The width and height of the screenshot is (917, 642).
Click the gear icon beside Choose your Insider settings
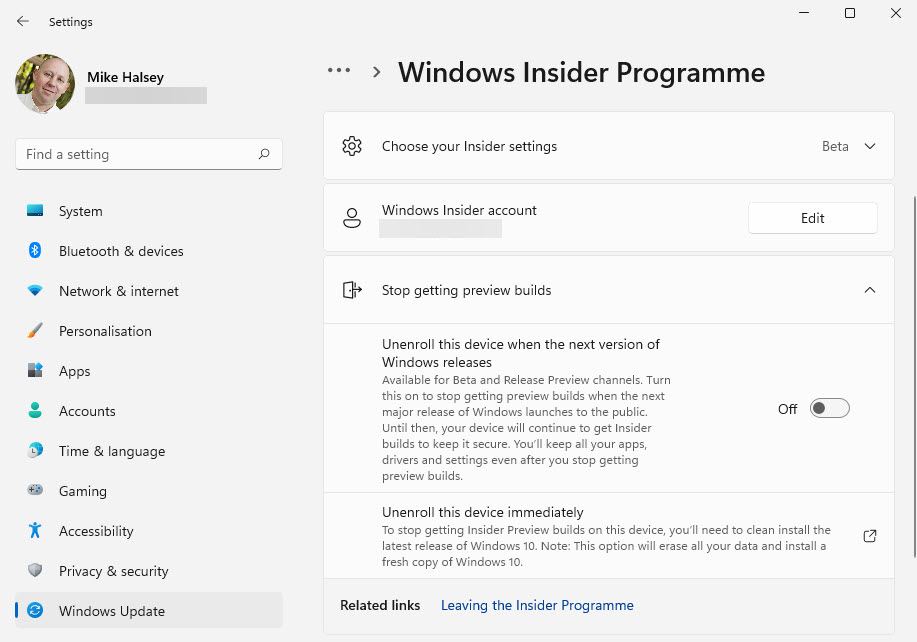point(352,146)
